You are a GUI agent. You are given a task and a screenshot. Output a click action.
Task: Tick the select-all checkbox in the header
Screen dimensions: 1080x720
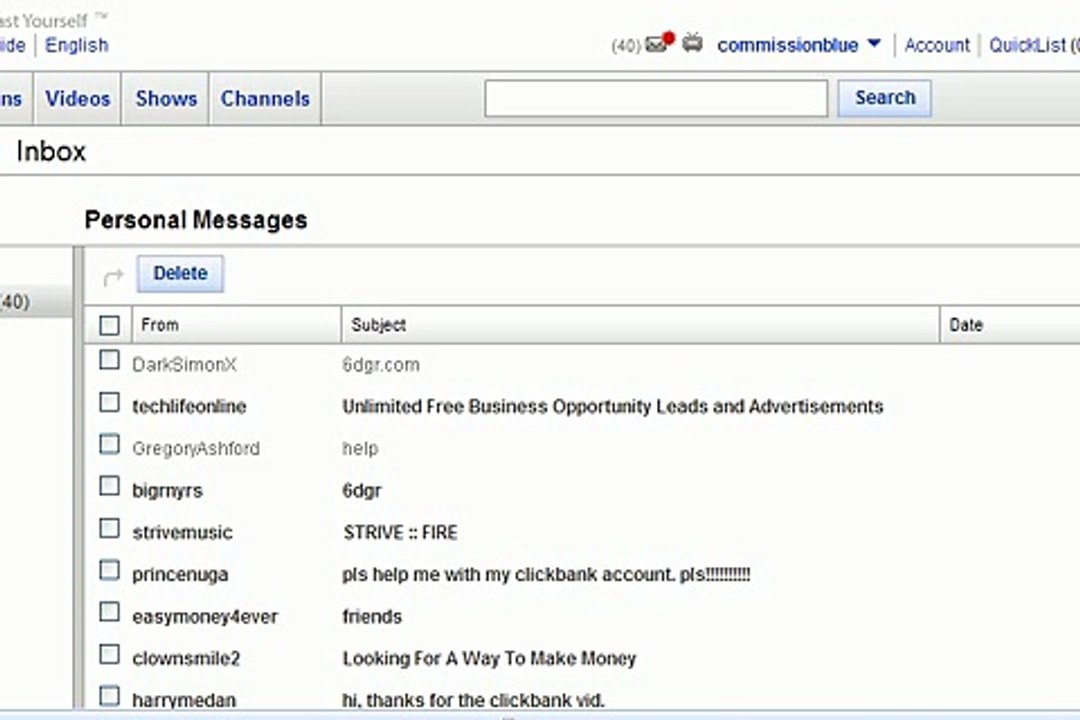[109, 325]
